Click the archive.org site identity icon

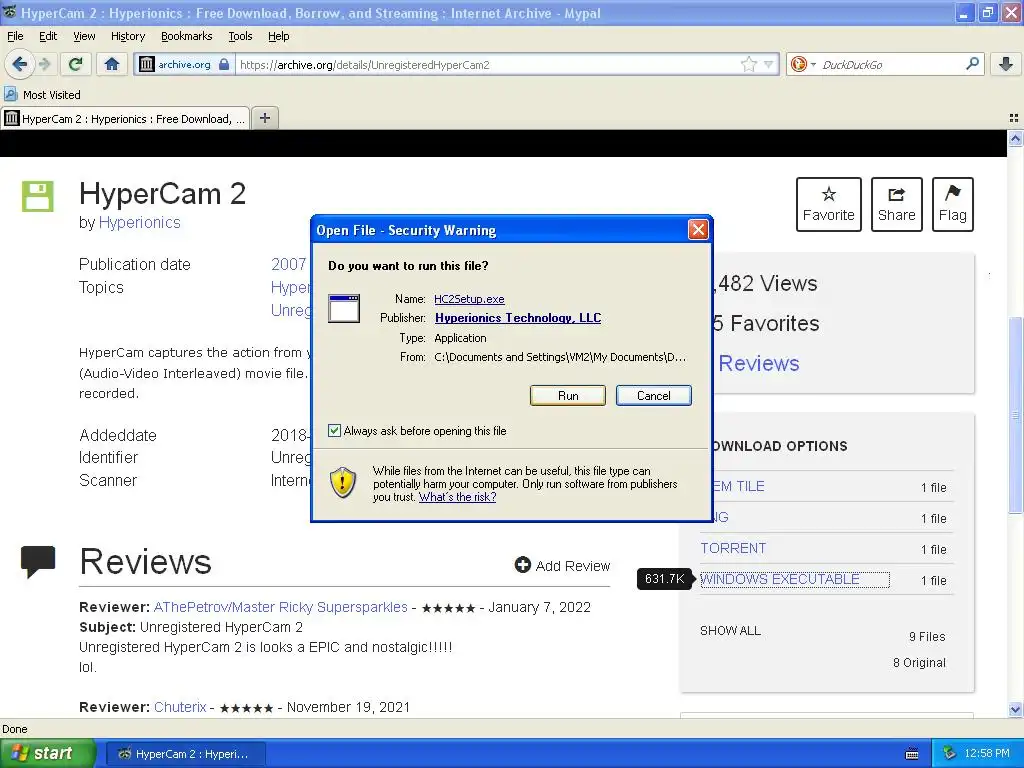click(x=147, y=64)
